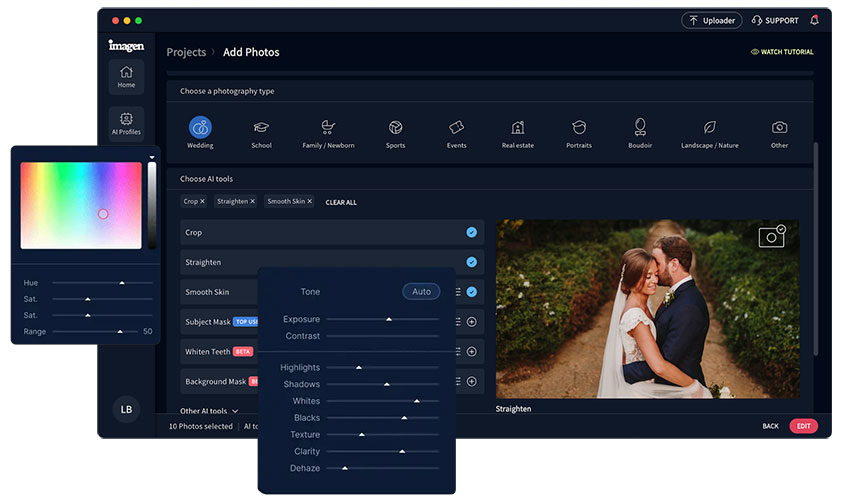Image resolution: width=850 pixels, height=497 pixels.
Task: Open the color picker dropdown arrow
Action: coord(152,158)
